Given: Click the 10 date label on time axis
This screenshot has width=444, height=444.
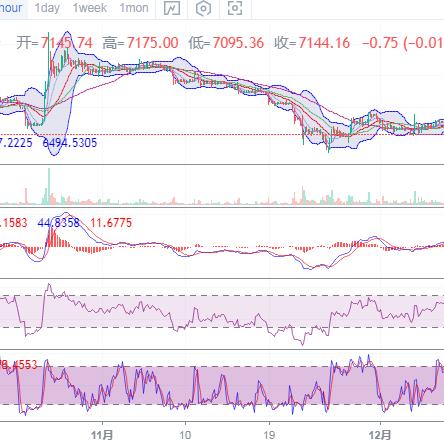Looking at the screenshot, I should (185, 435).
